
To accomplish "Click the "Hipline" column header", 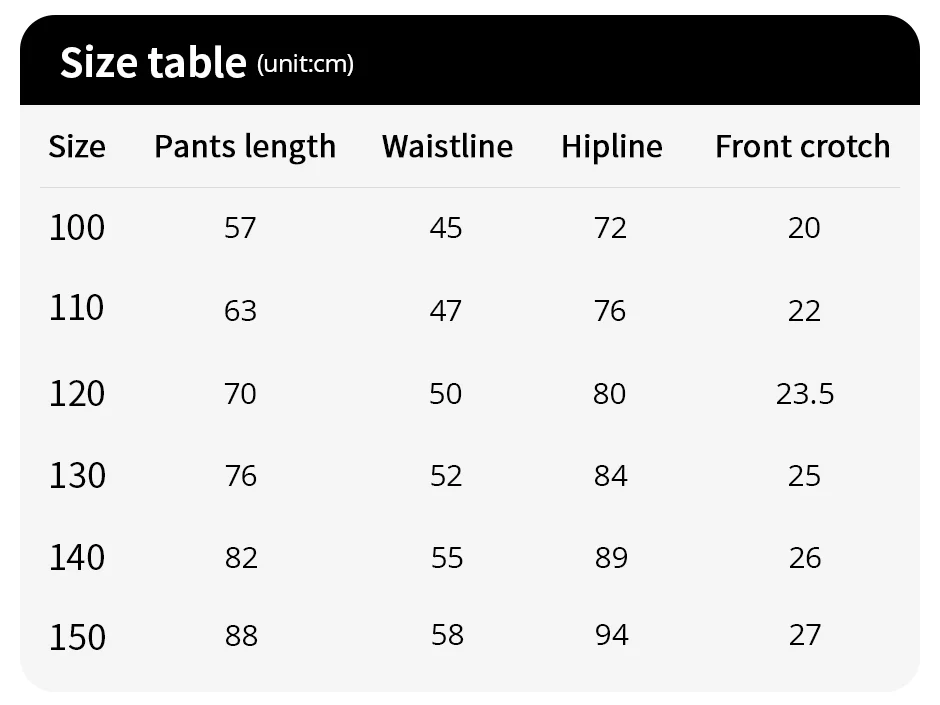I will (x=611, y=147).
